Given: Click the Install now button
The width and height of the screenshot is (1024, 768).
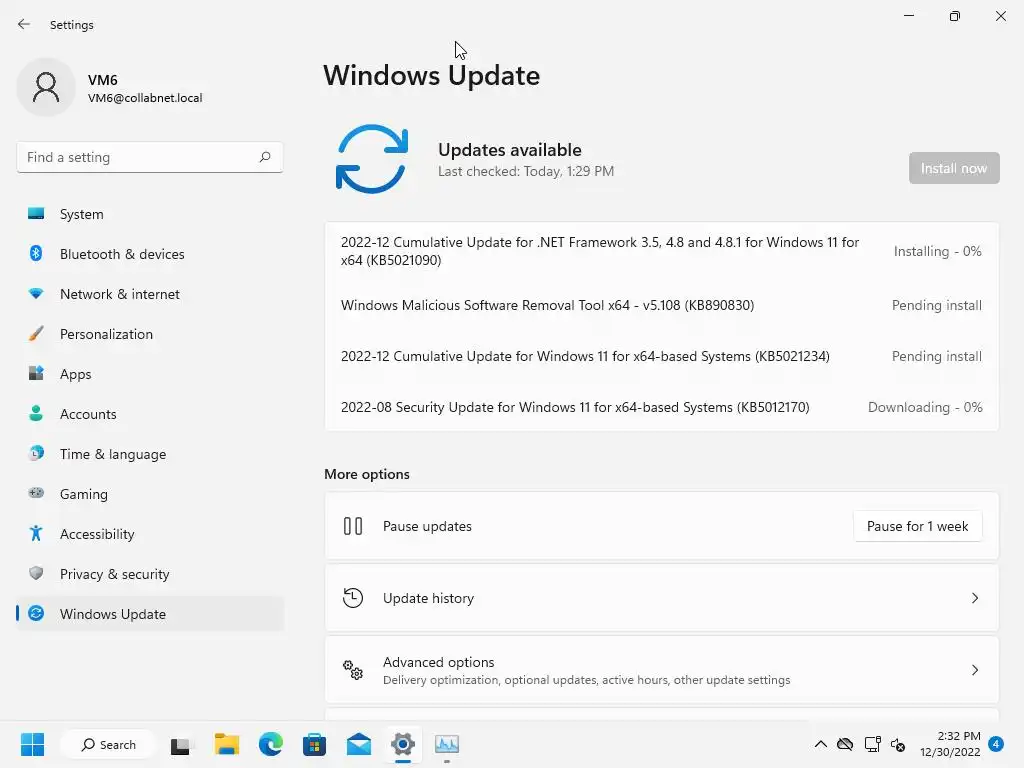Looking at the screenshot, I should [x=953, y=168].
